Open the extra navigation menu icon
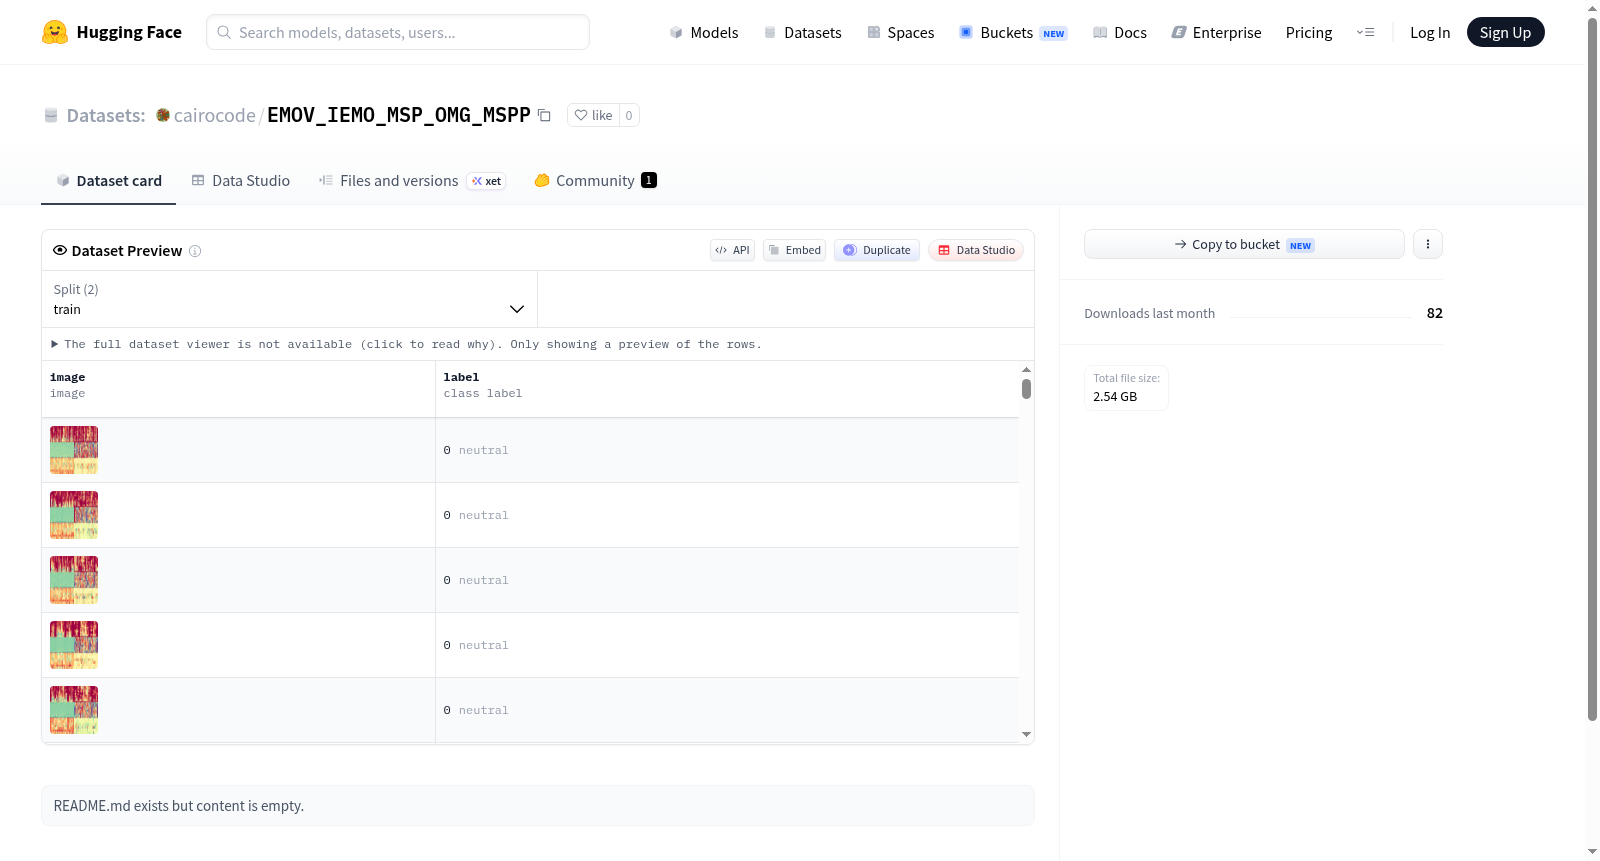 1365,32
